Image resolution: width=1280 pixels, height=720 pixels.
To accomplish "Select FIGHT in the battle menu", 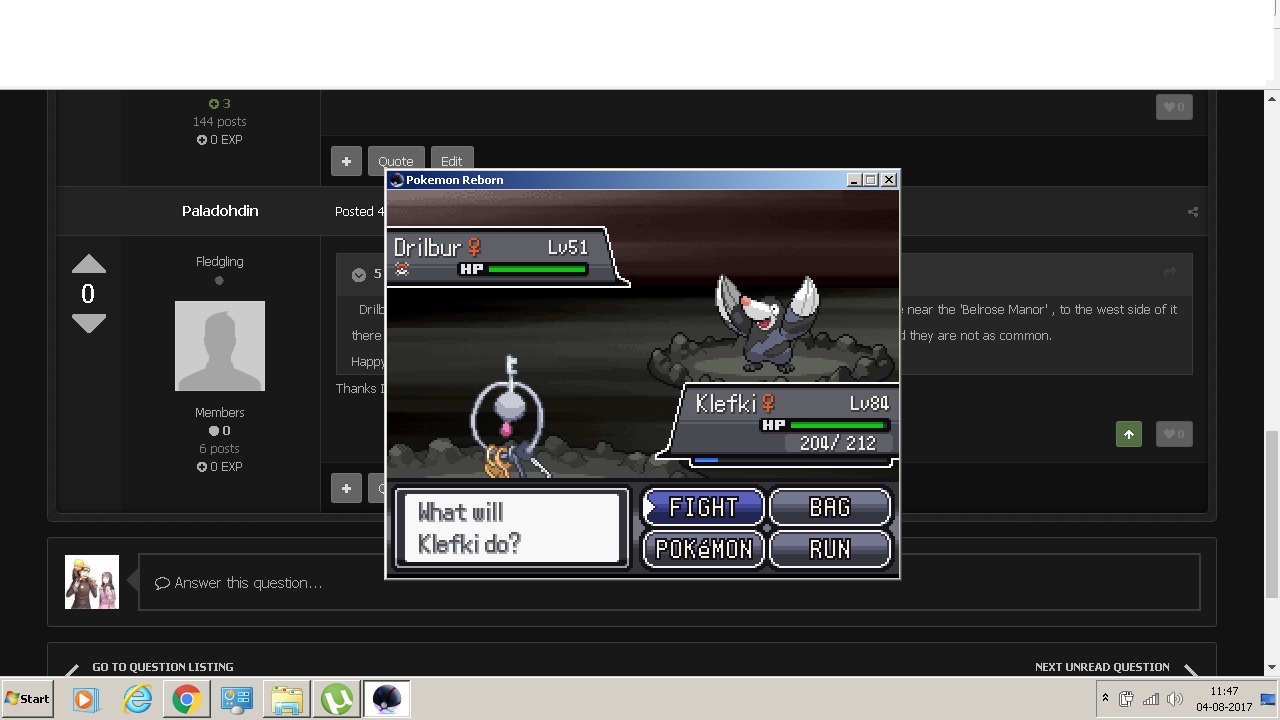I will pos(704,508).
